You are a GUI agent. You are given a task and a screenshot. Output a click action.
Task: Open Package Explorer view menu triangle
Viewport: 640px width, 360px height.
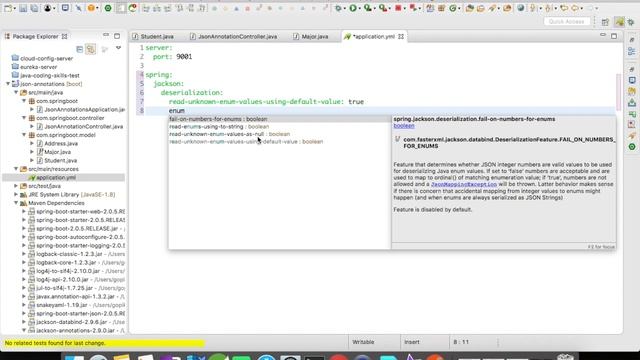click(118, 49)
